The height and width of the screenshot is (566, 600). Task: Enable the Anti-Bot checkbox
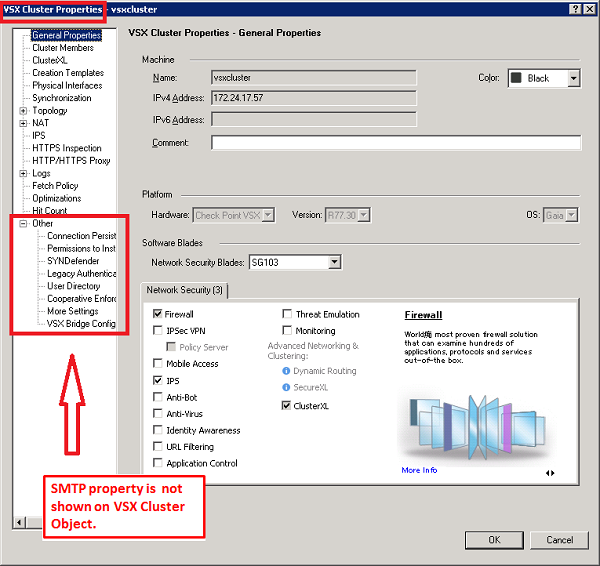(157, 397)
